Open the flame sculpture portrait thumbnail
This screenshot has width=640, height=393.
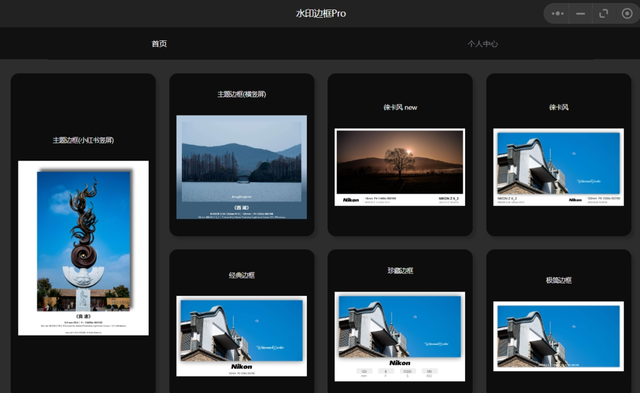83,248
